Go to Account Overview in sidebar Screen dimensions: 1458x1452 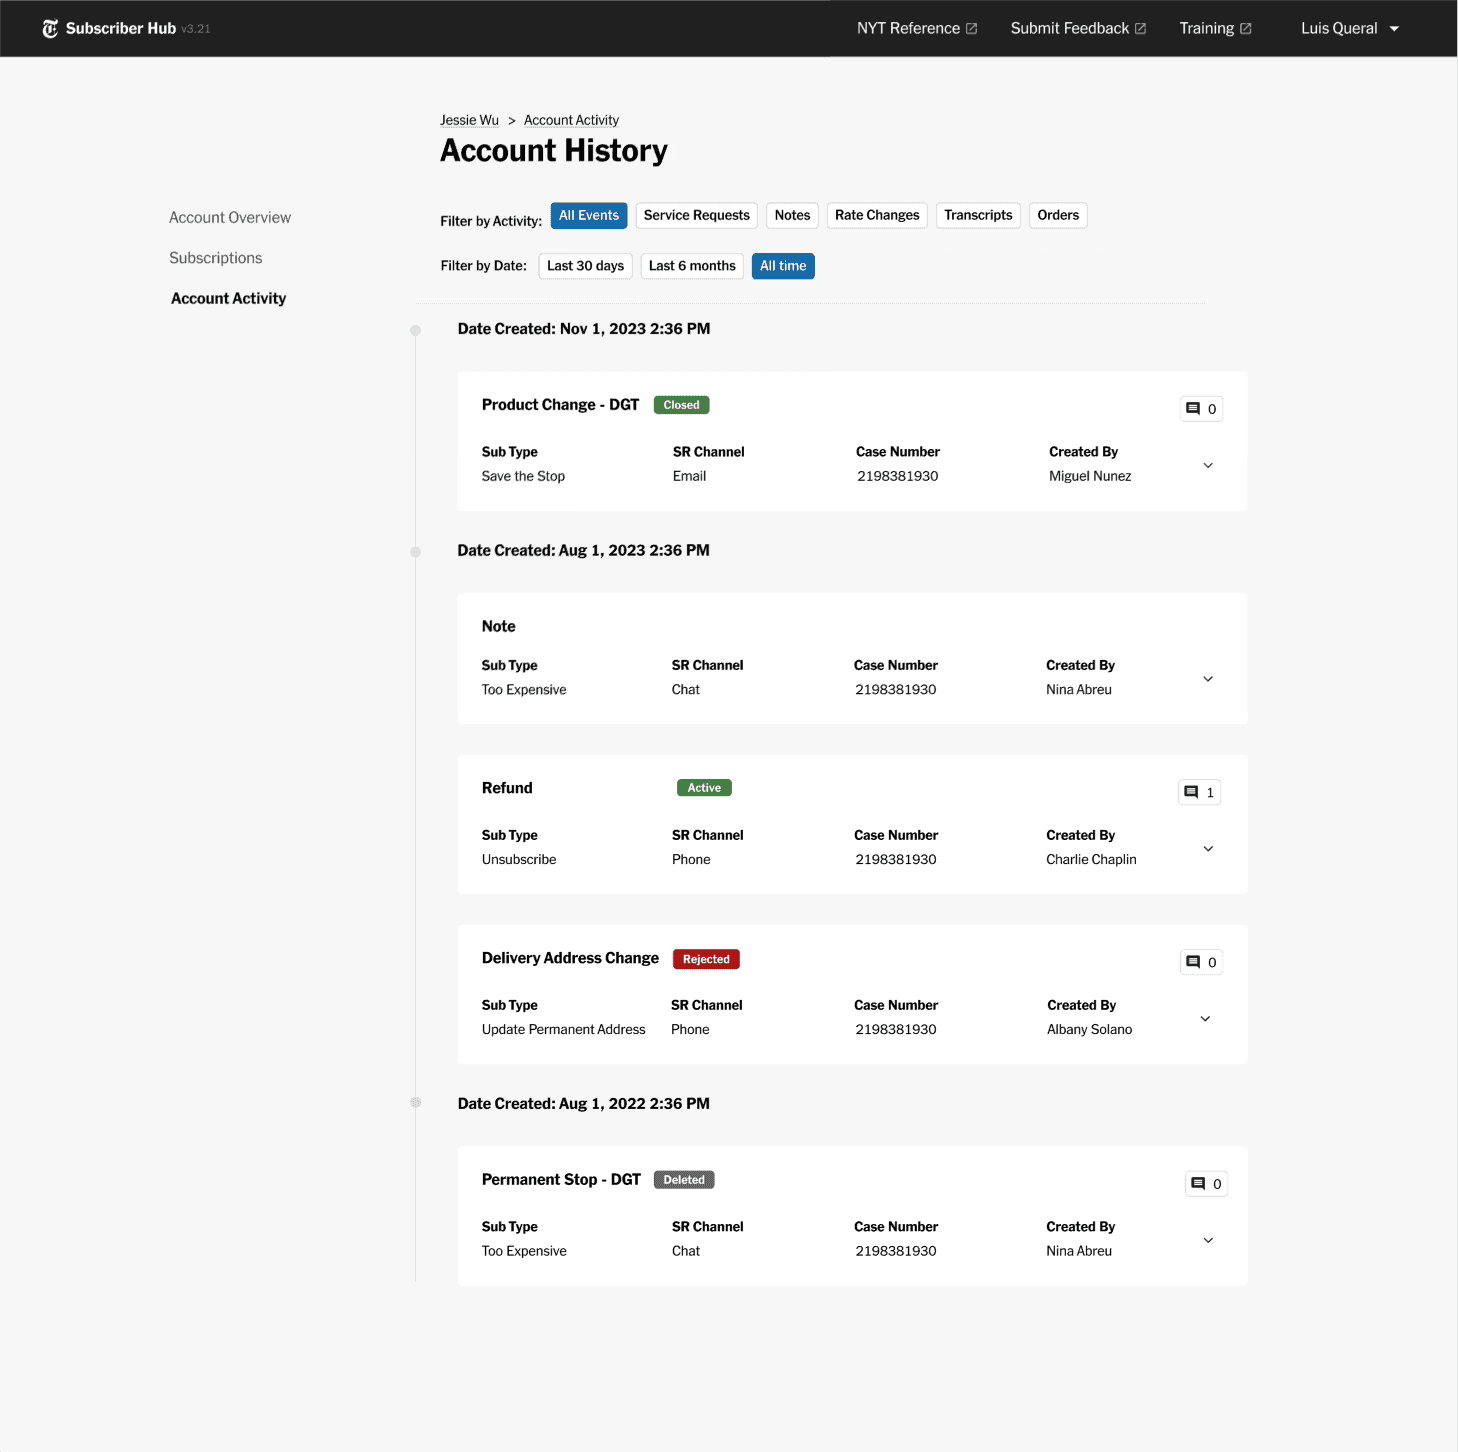coord(230,218)
